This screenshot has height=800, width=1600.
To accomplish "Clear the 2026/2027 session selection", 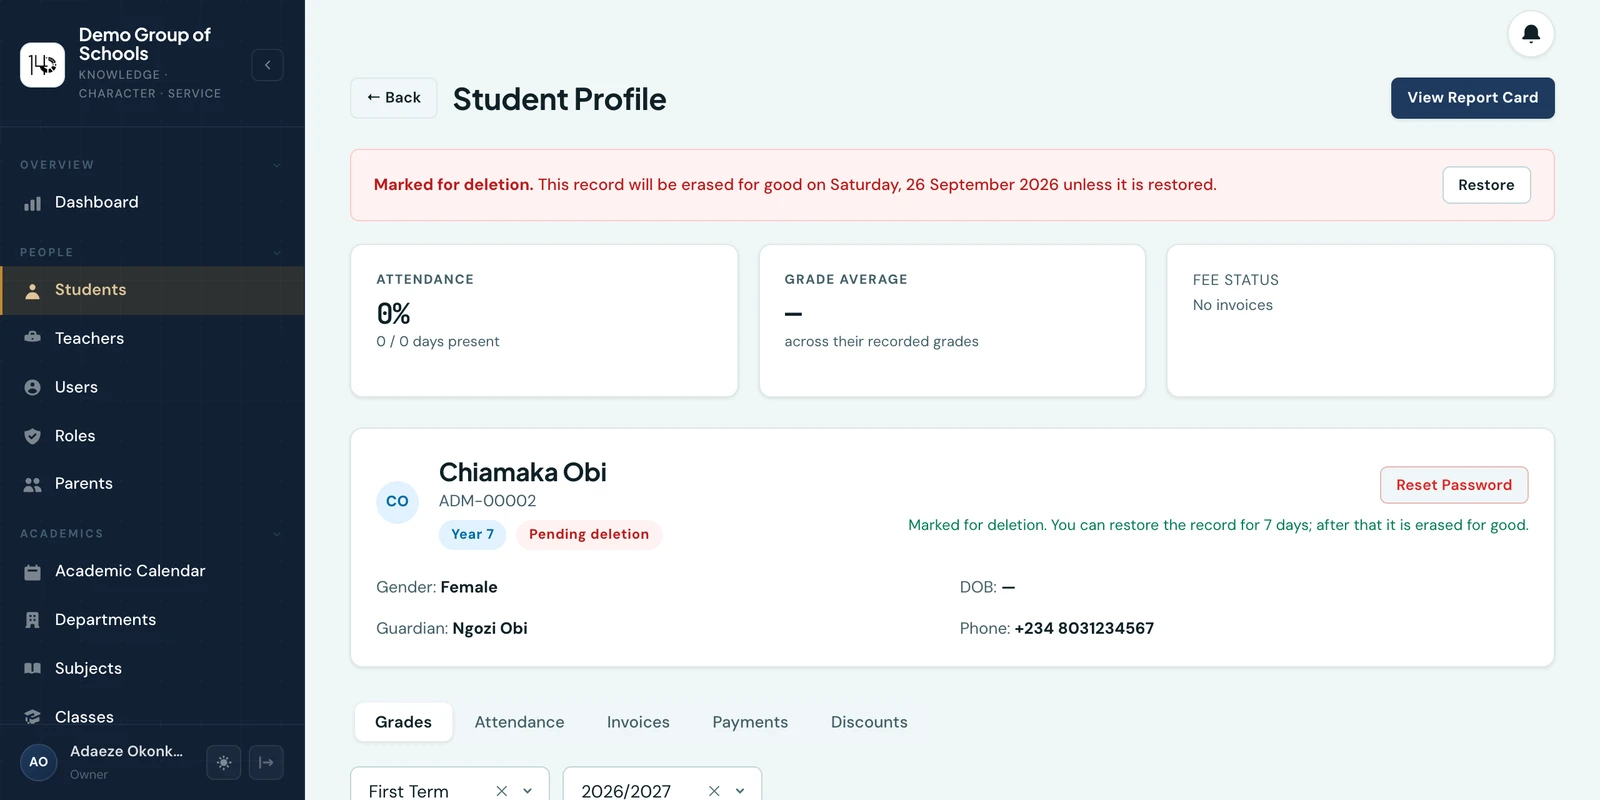I will click(x=714, y=791).
